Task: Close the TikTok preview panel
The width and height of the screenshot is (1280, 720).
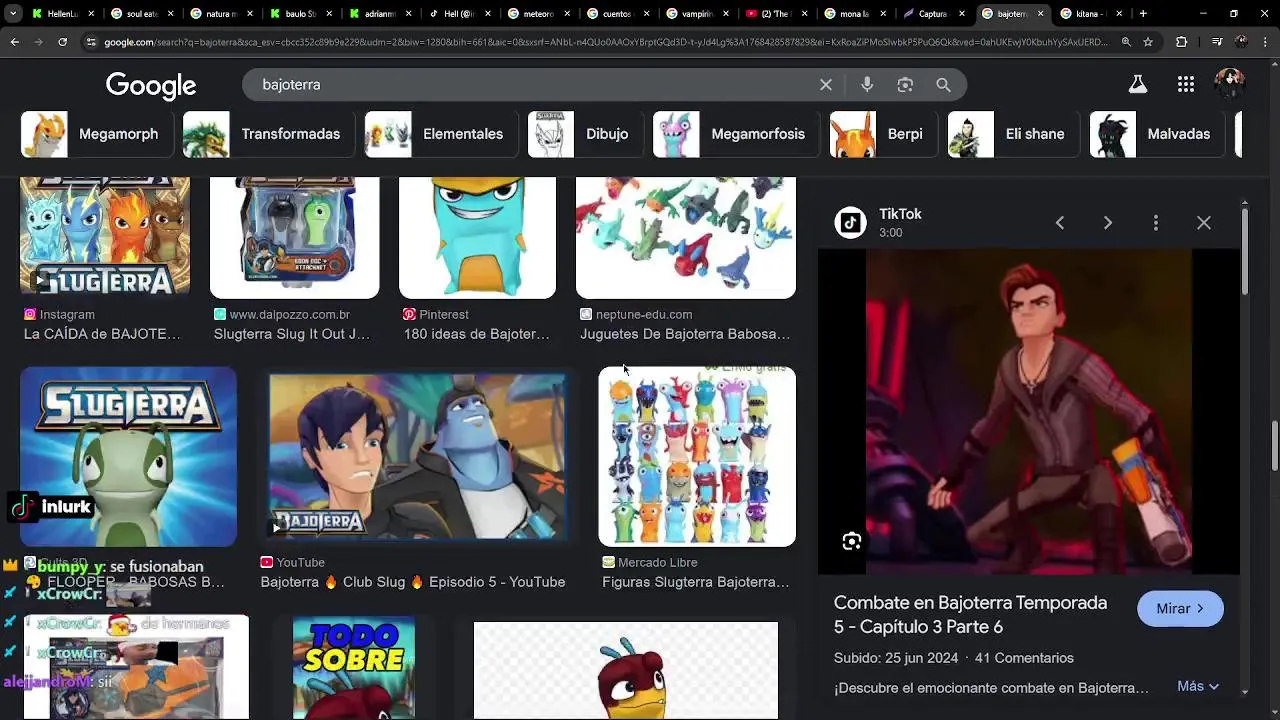Action: point(1204,223)
